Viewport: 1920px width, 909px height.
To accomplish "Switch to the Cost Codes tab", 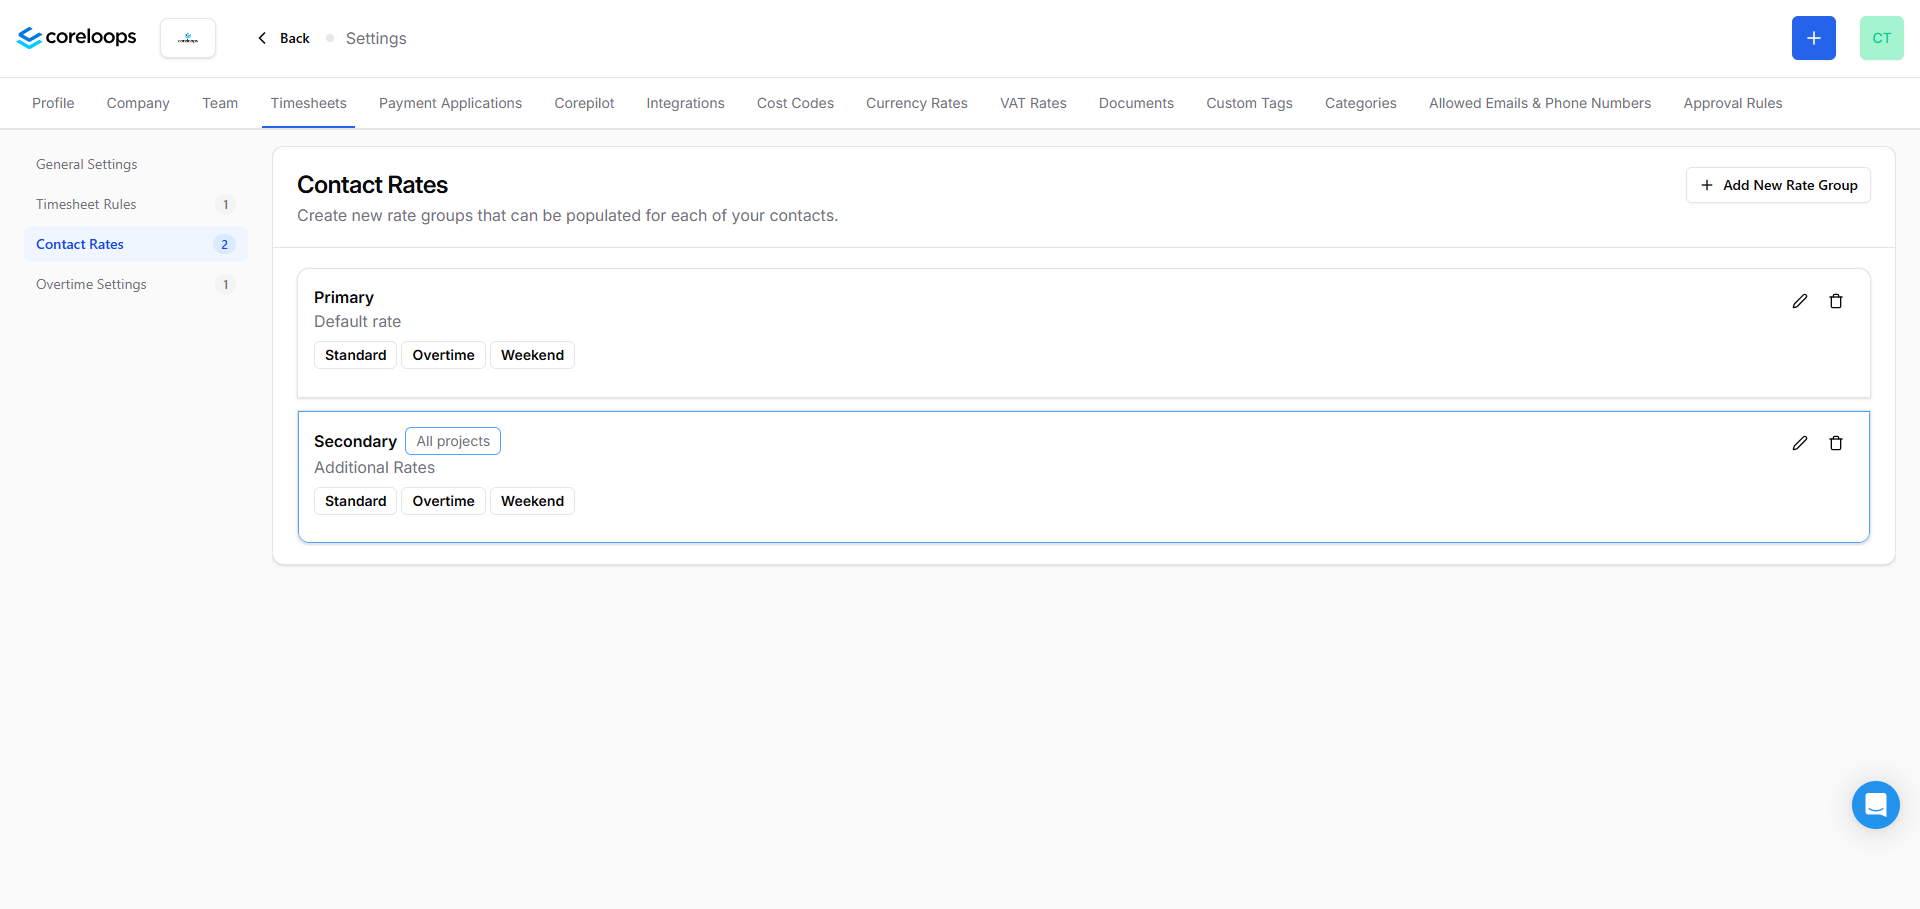I will pos(795,103).
